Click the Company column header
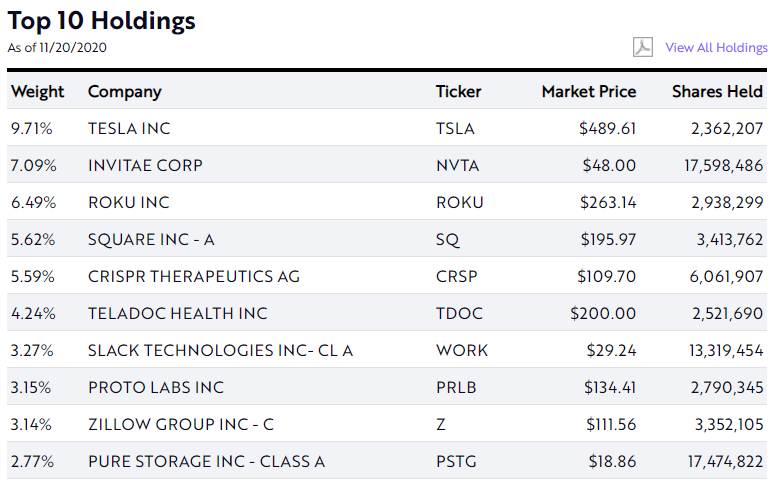 pyautogui.click(x=124, y=92)
